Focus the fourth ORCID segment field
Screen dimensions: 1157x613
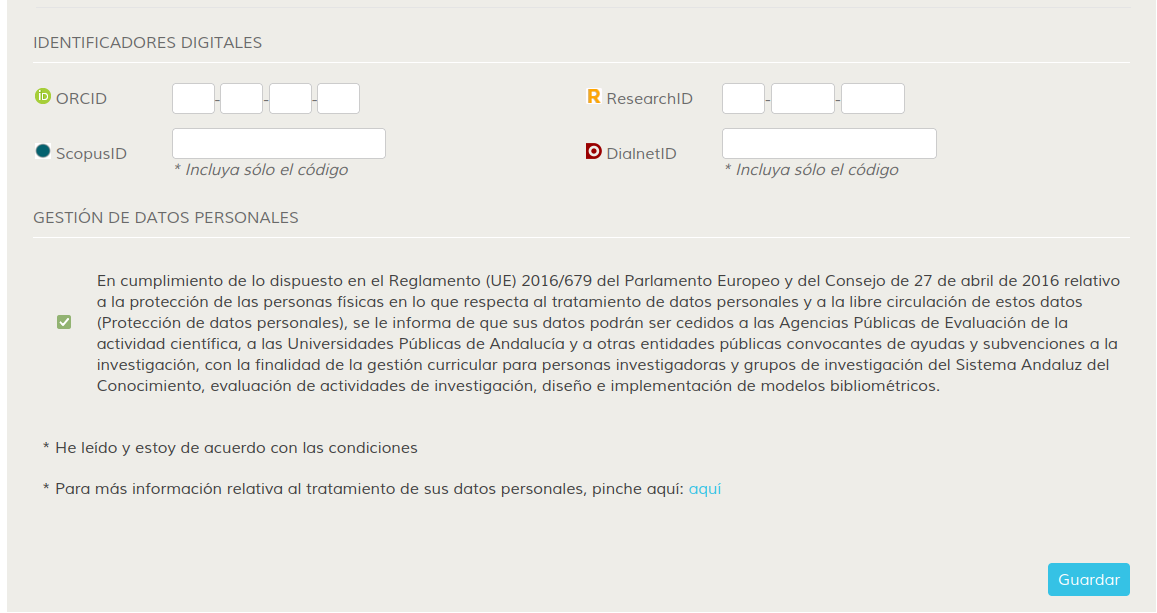pyautogui.click(x=338, y=99)
